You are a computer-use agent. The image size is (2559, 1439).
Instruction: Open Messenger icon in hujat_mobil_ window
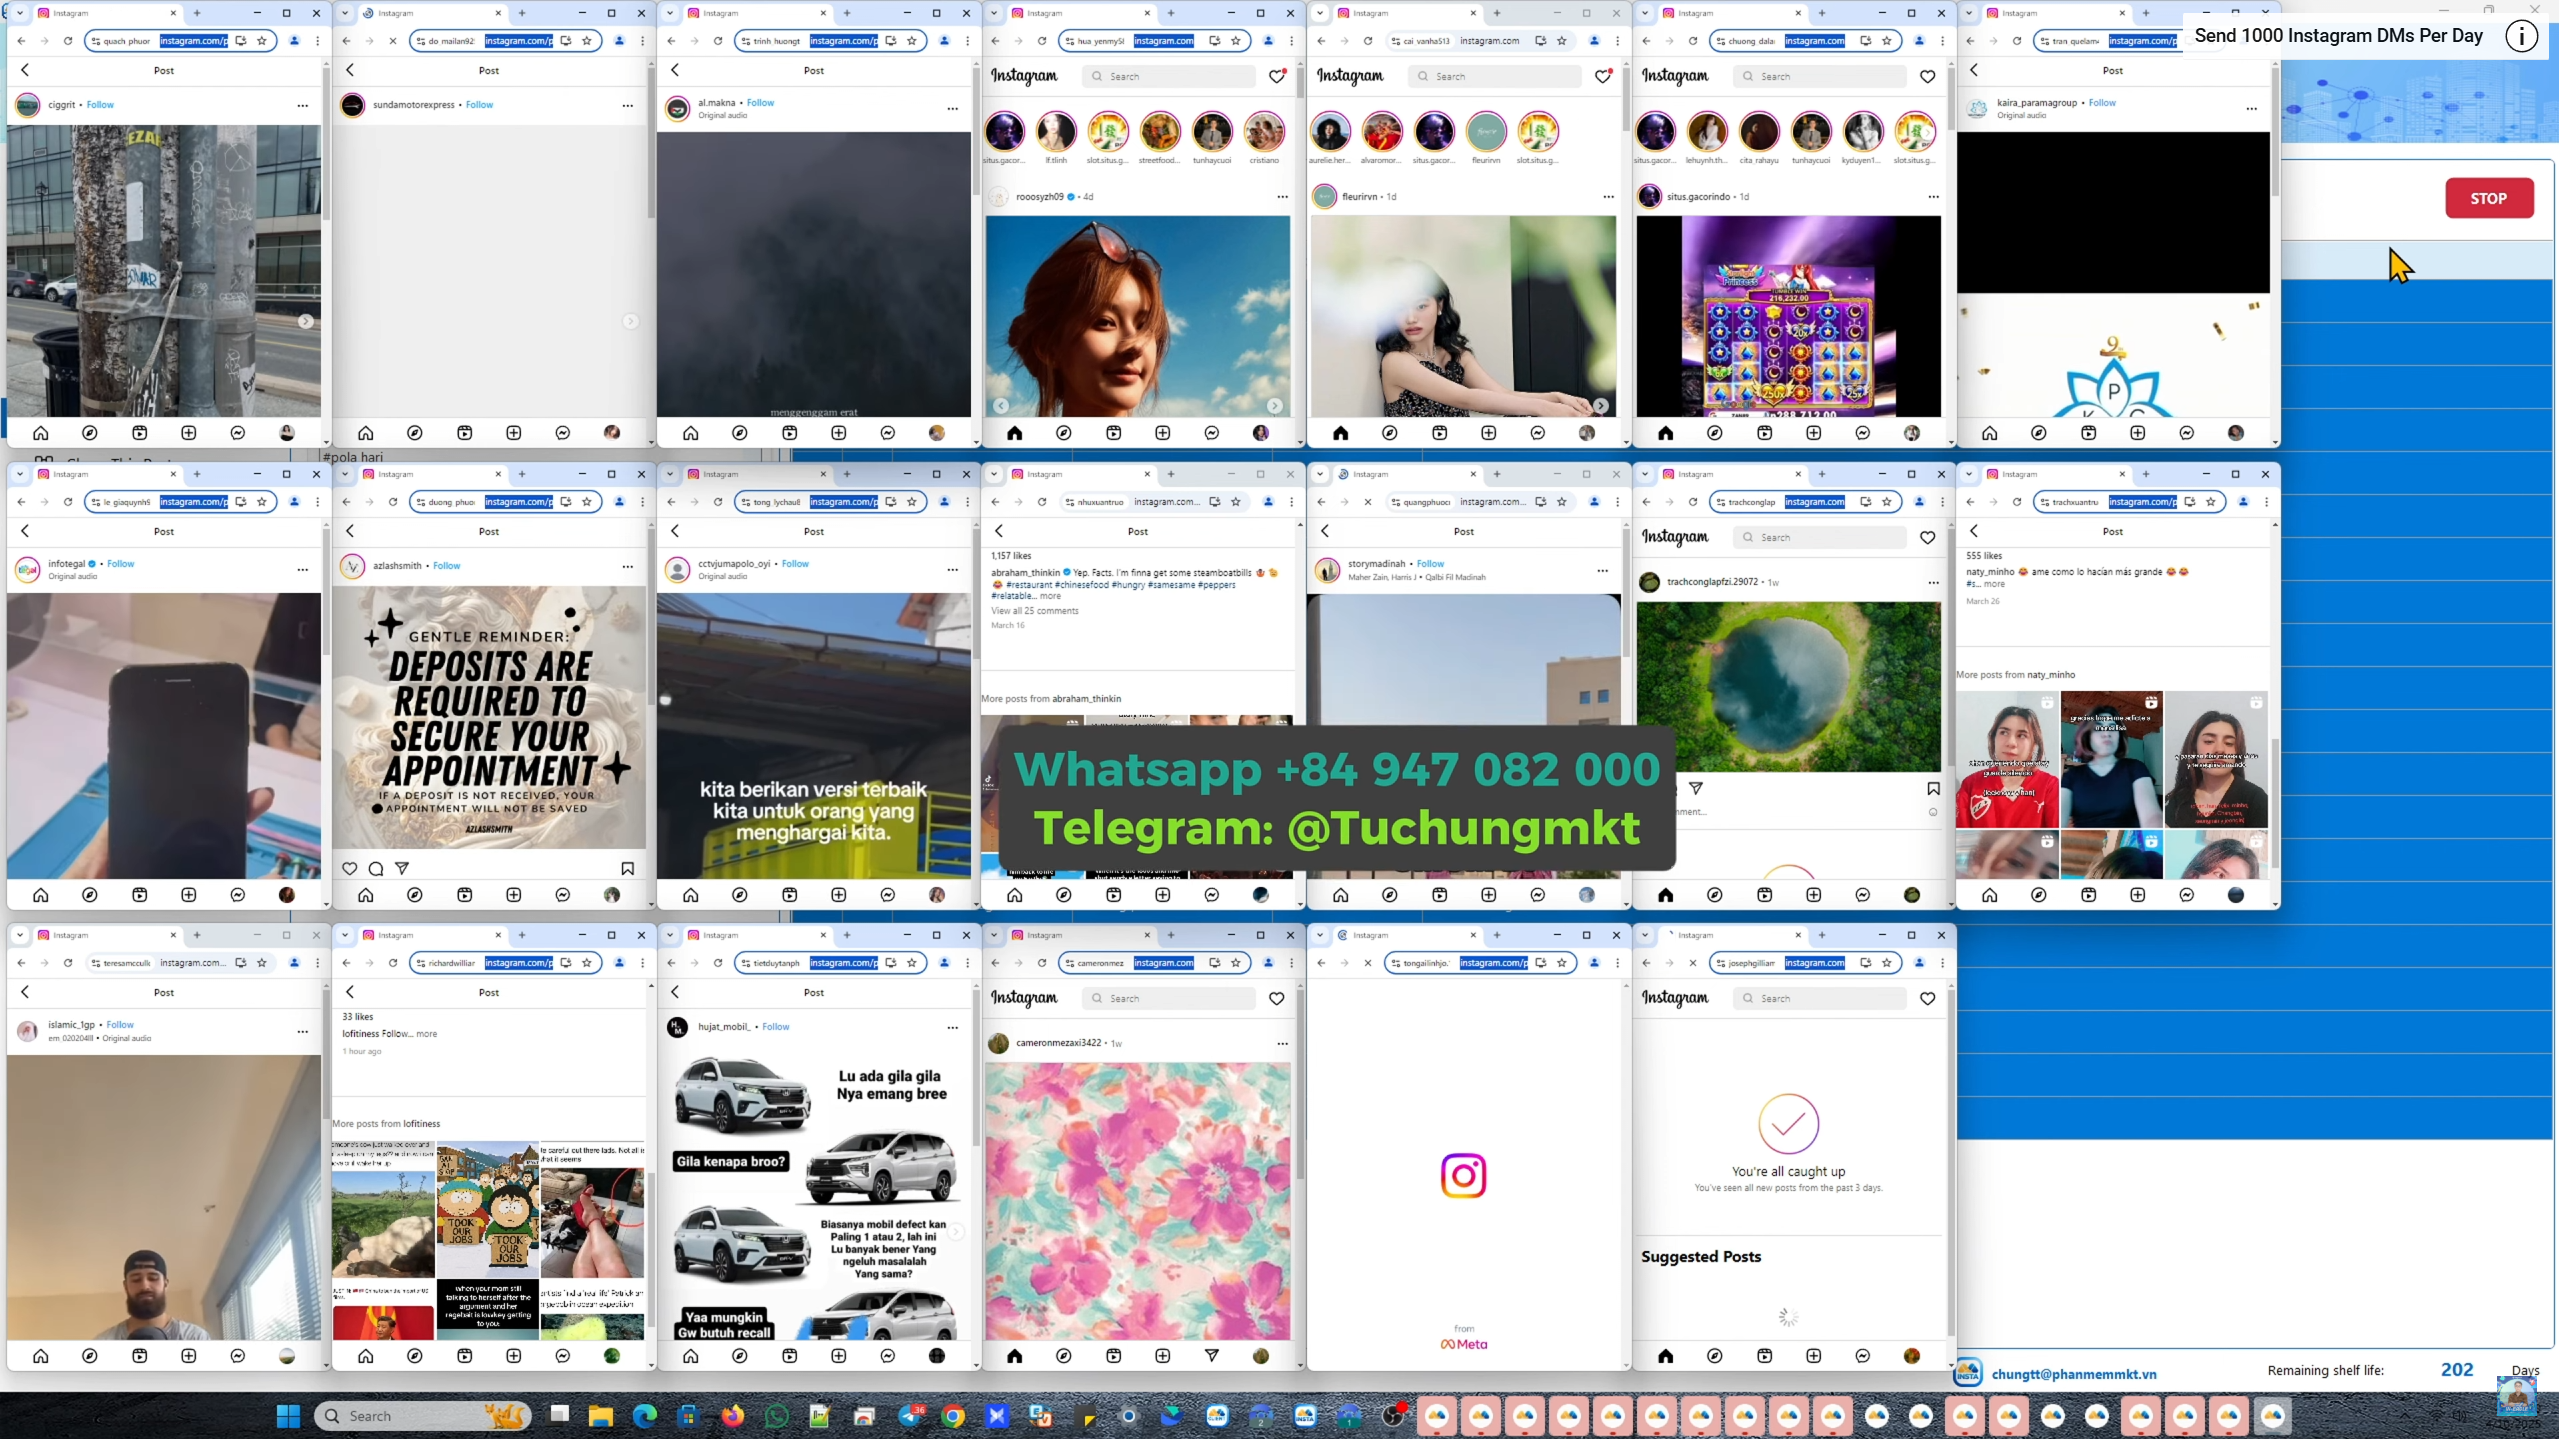[x=887, y=1356]
